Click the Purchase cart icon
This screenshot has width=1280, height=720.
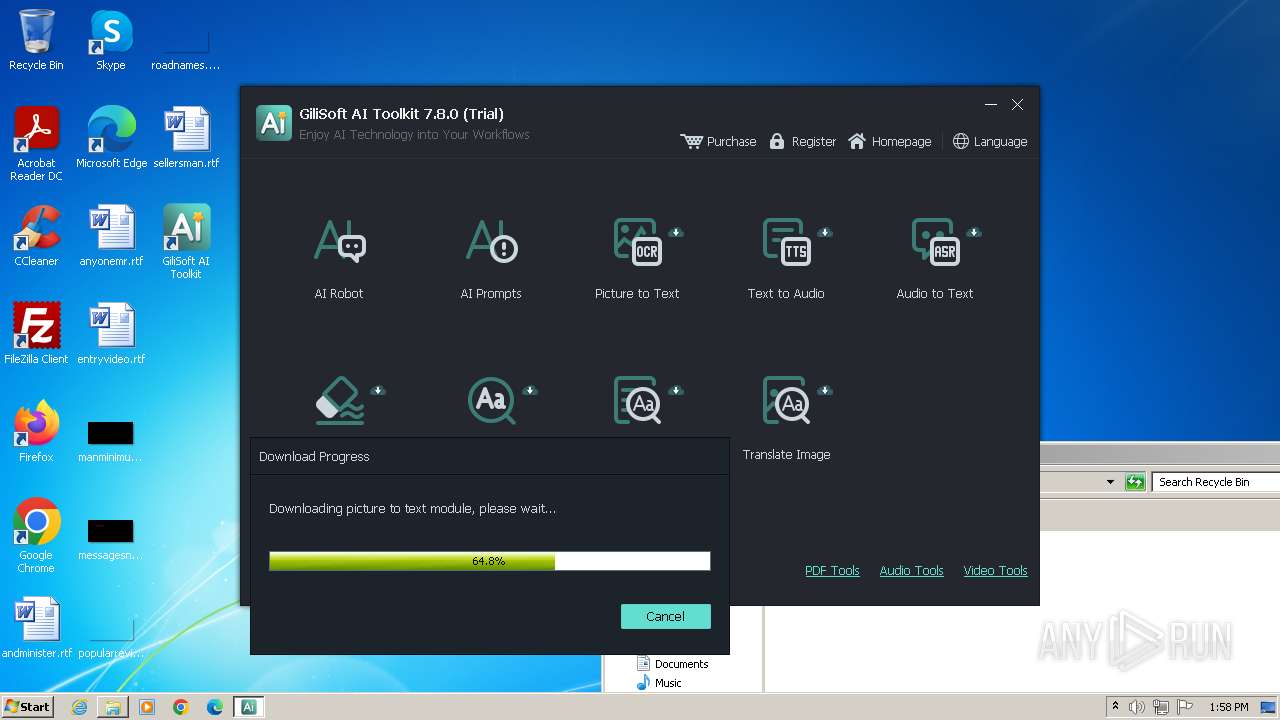click(691, 141)
